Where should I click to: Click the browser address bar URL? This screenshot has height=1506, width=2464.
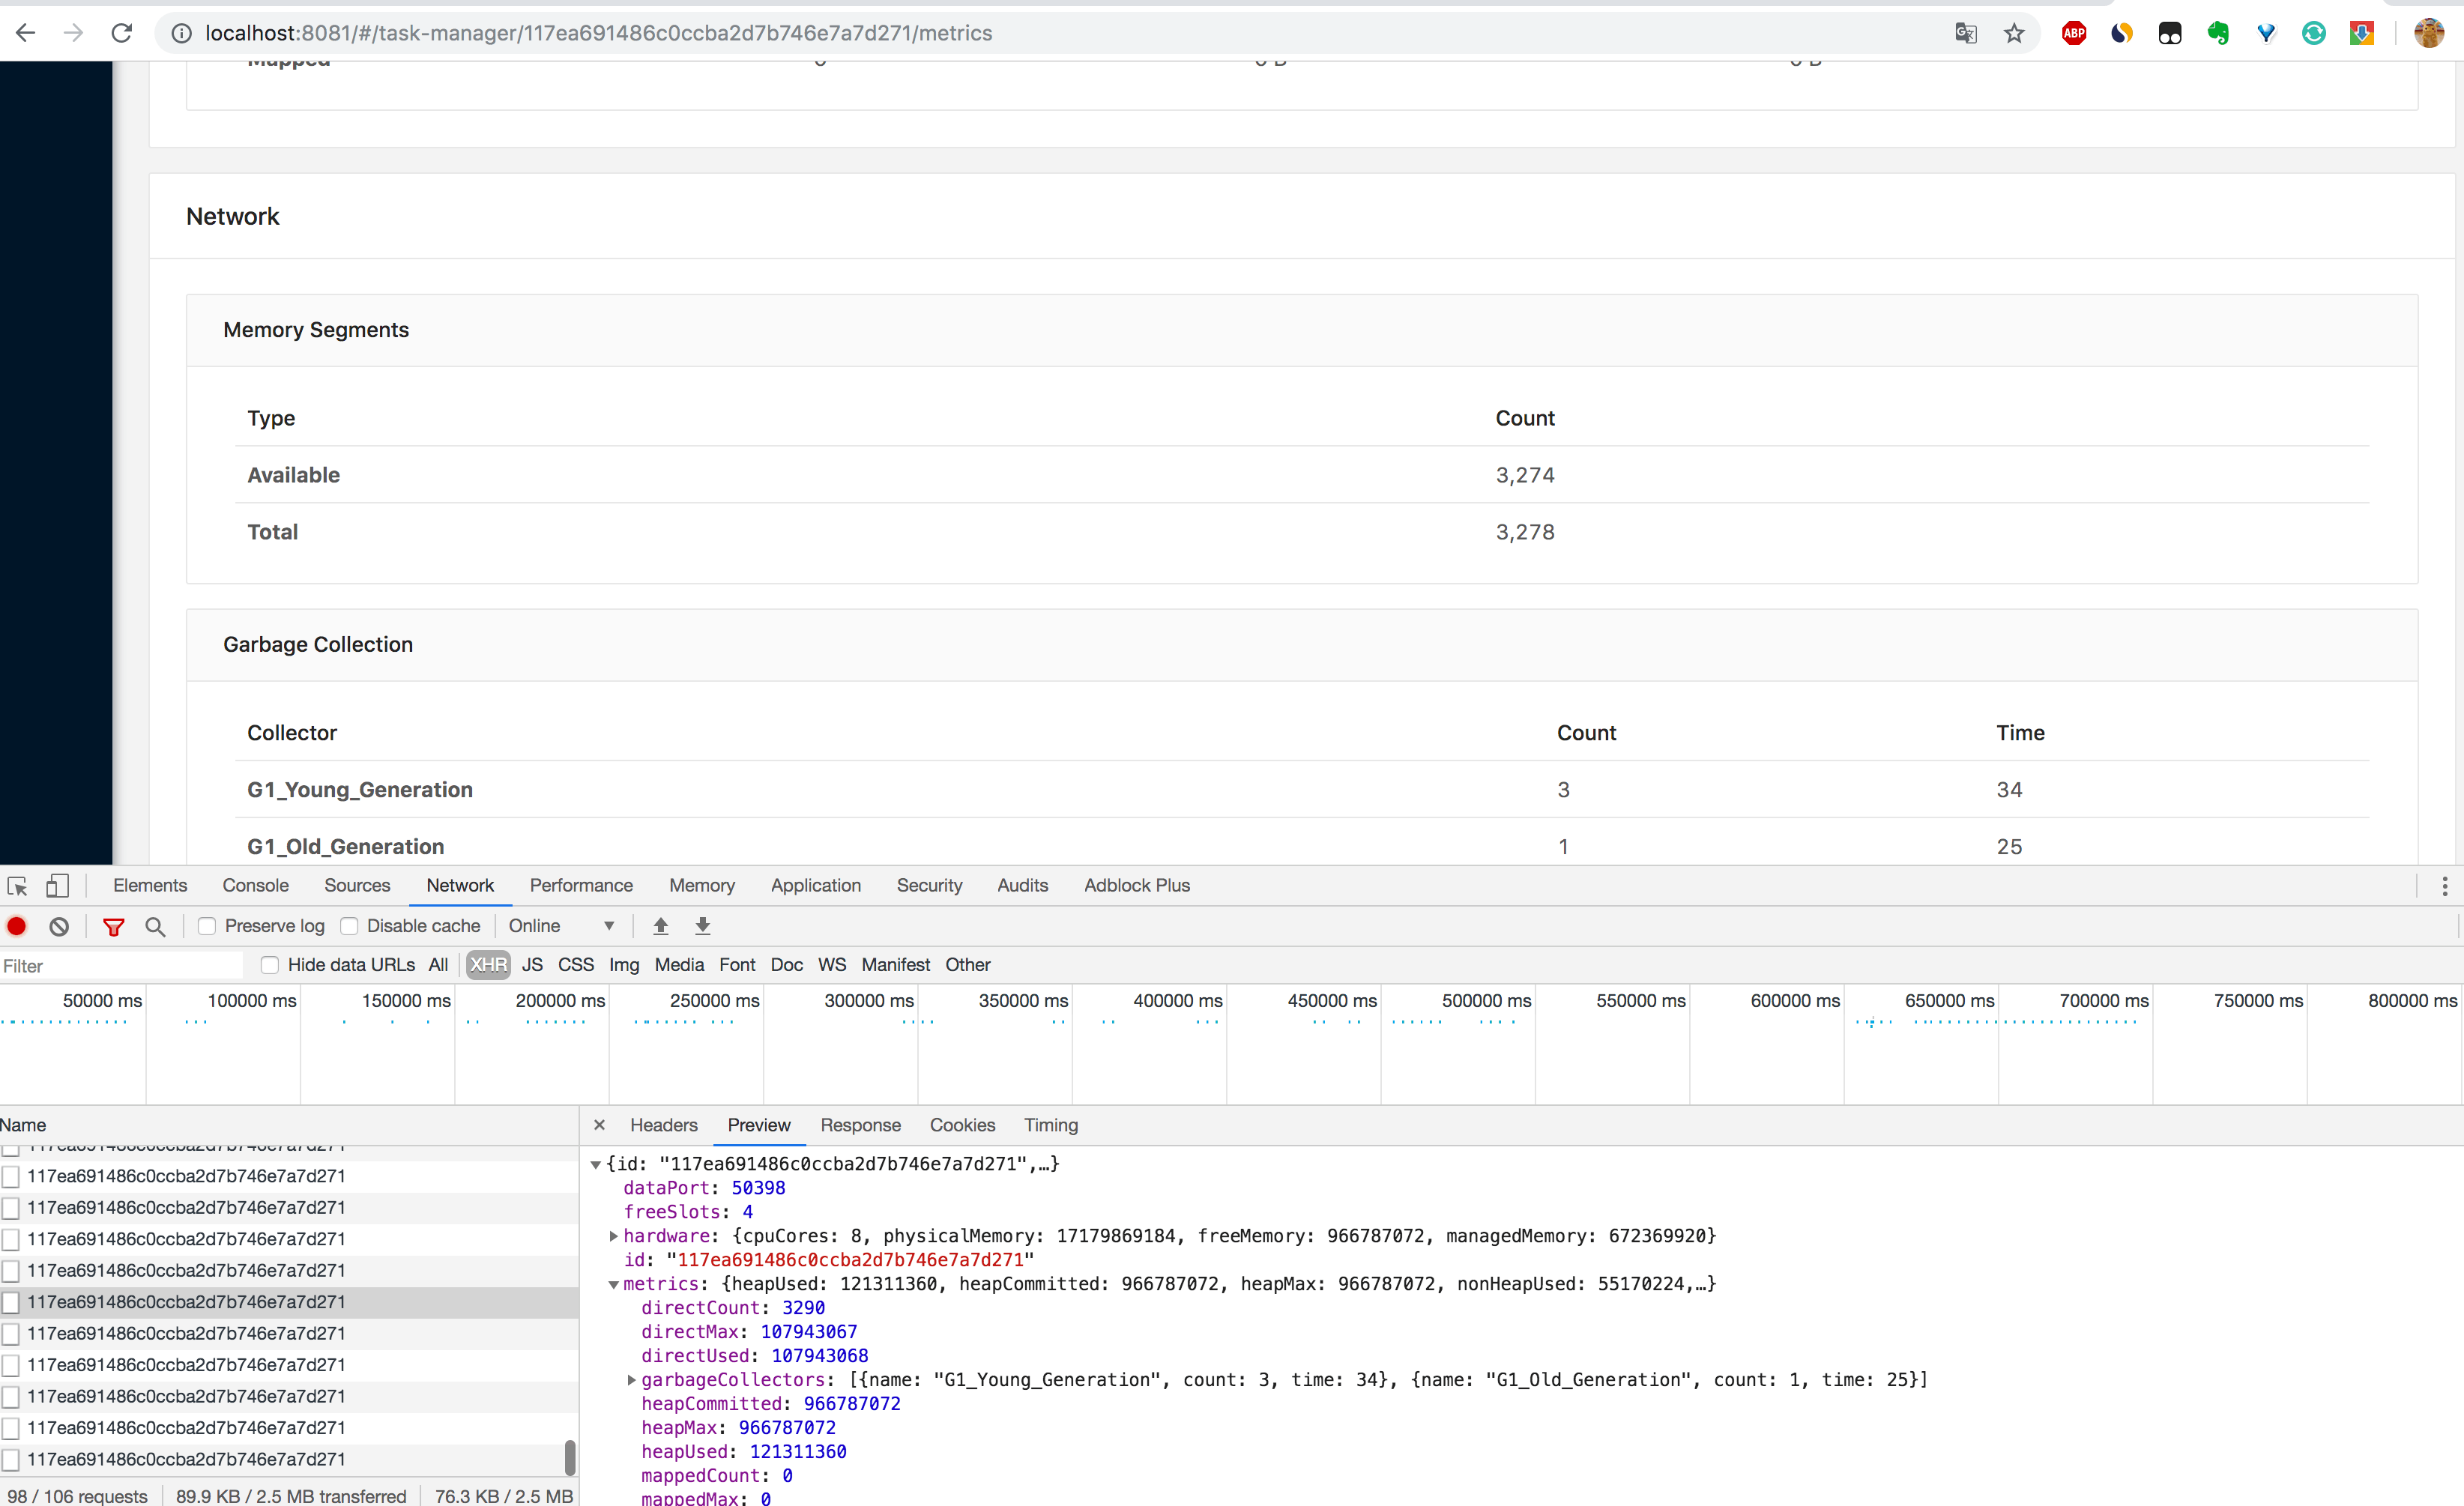point(598,33)
